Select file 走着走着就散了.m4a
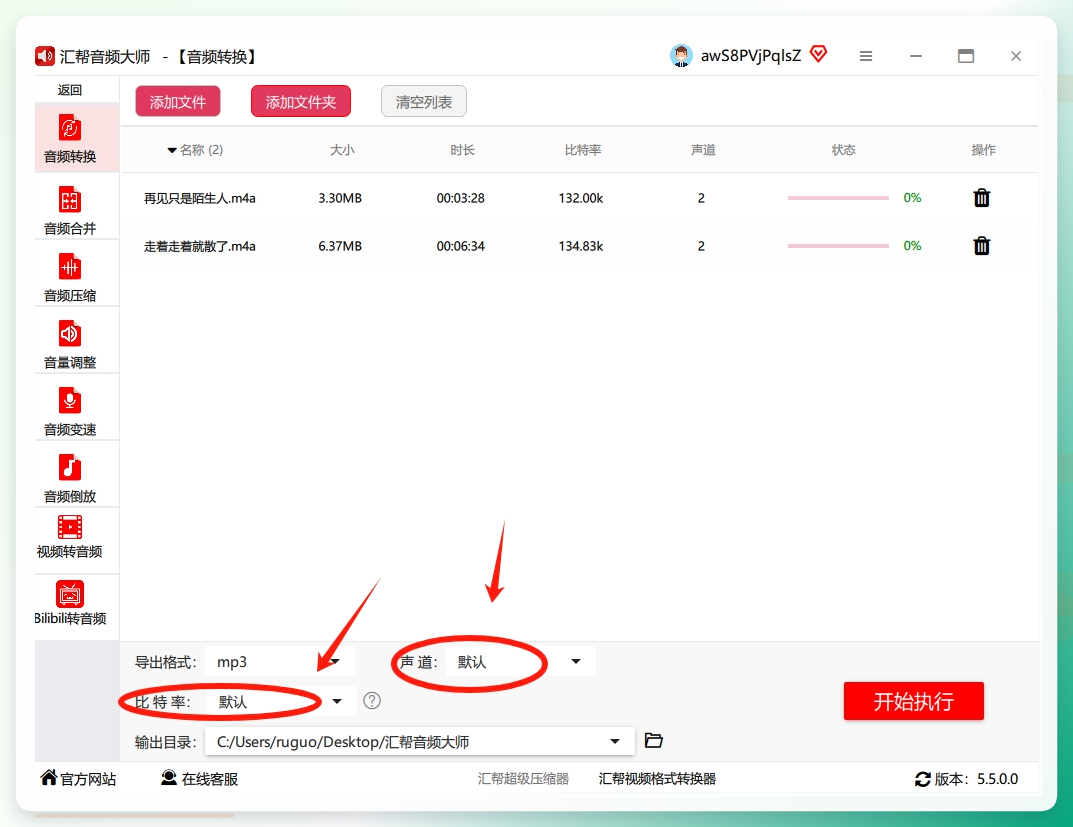 (x=200, y=246)
